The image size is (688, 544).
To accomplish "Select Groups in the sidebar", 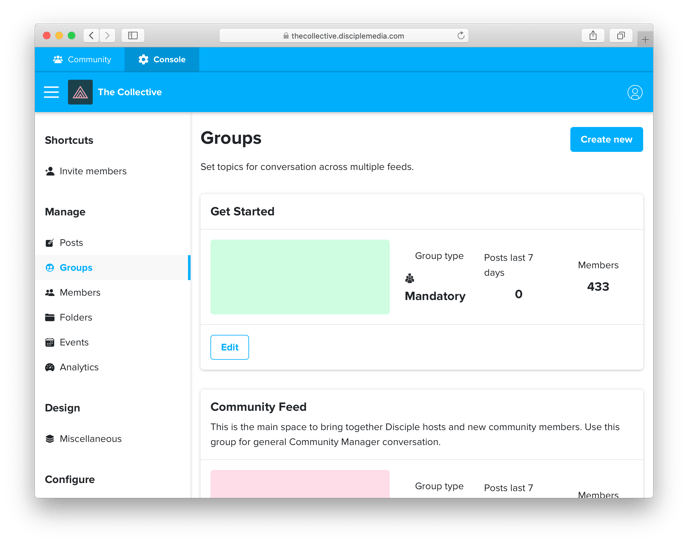I will 112,268.
